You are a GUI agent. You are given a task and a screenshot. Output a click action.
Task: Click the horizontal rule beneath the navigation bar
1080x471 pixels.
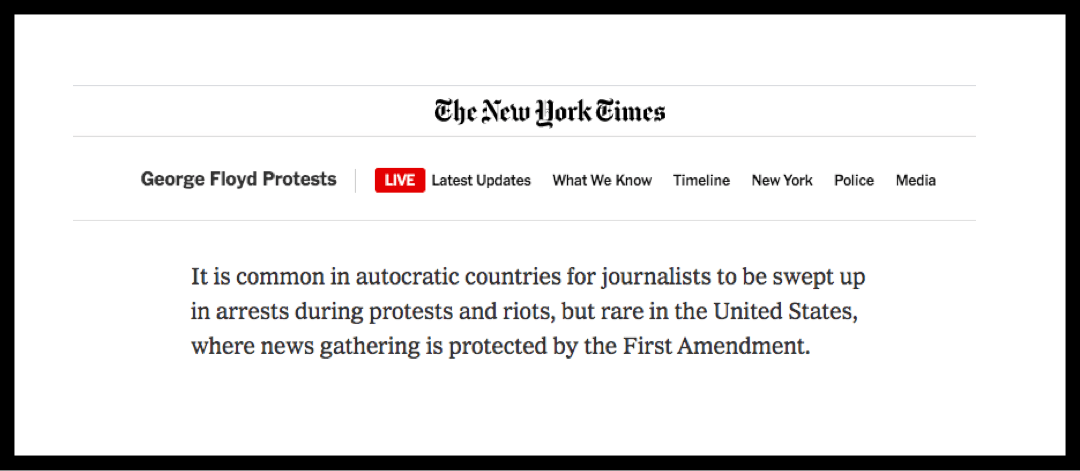coord(524,220)
